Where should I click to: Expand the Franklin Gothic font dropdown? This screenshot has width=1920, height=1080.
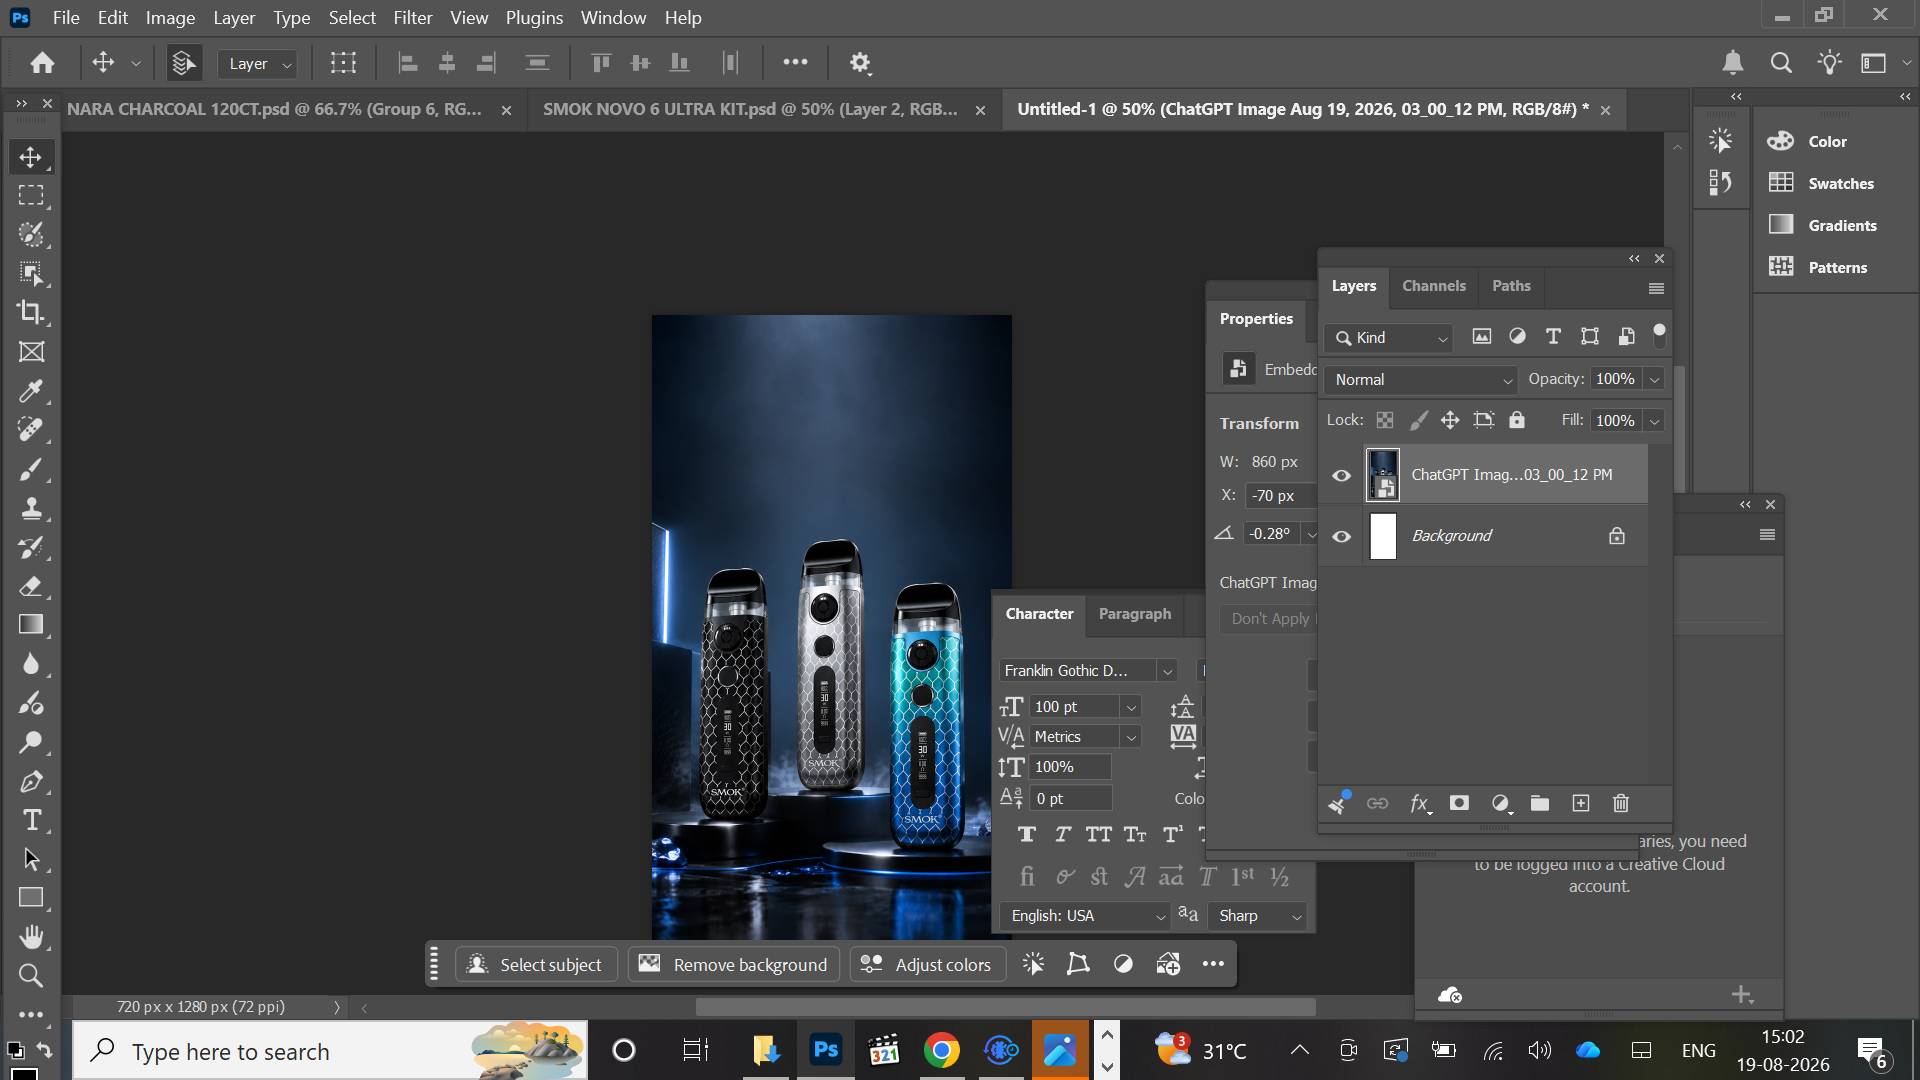[x=1088, y=671]
